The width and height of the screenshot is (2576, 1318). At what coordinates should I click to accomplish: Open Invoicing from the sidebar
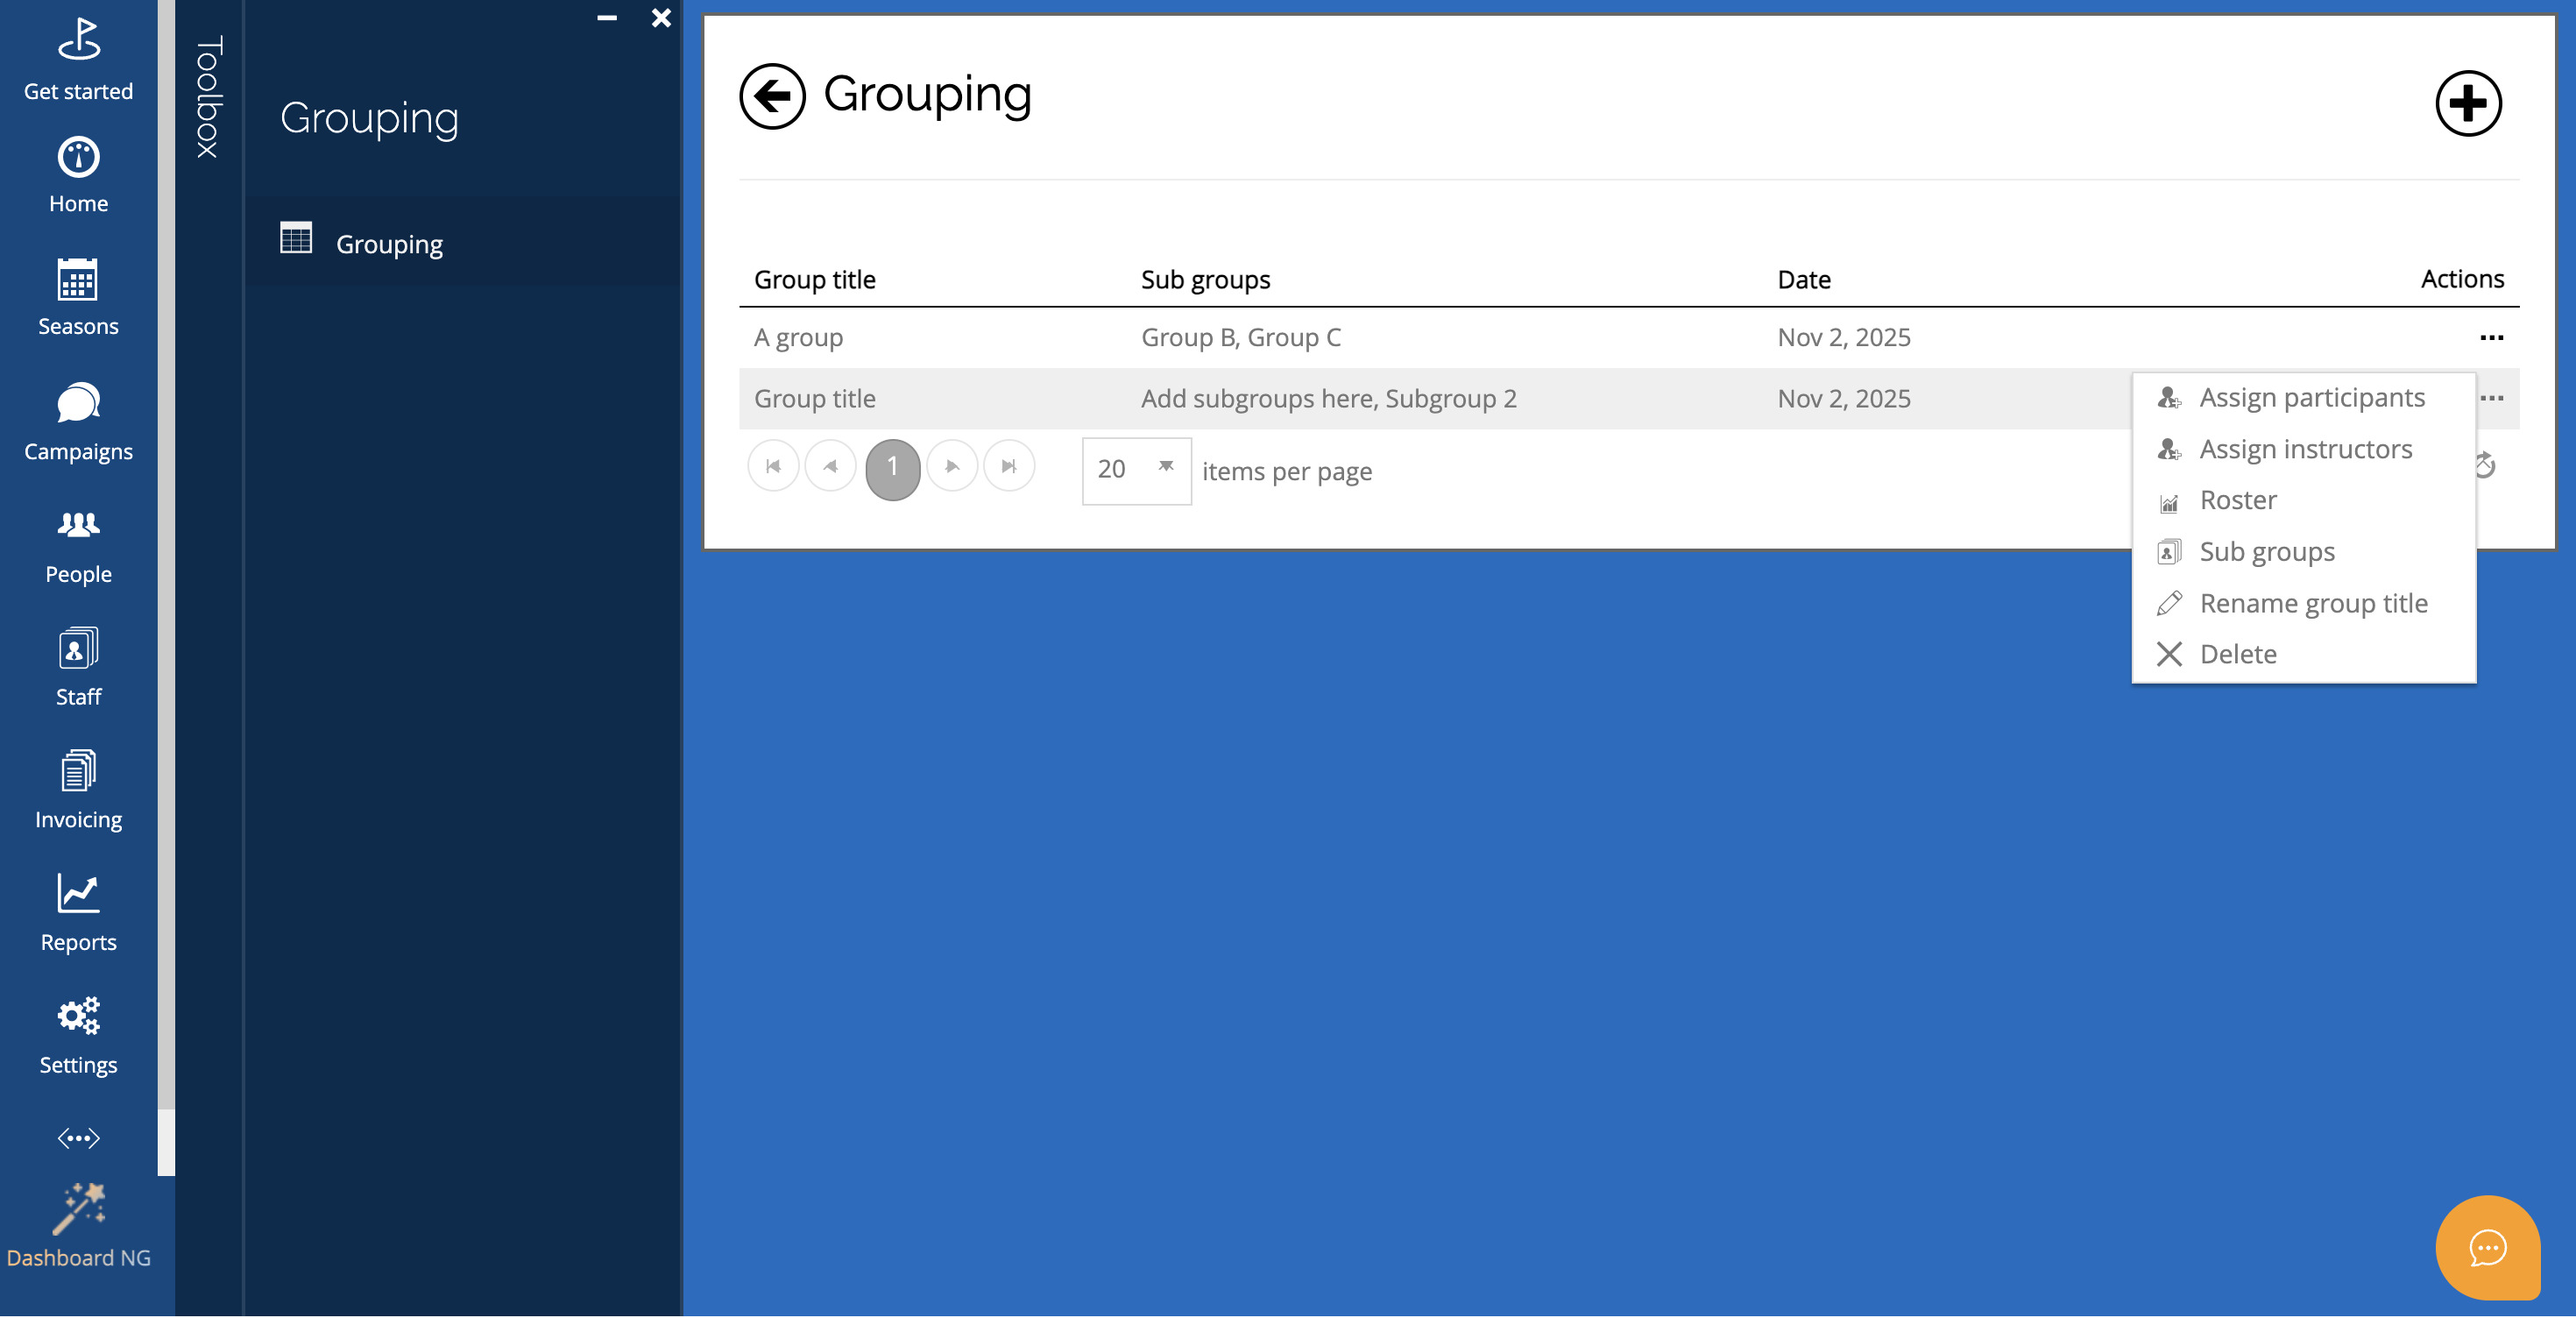coord(78,790)
